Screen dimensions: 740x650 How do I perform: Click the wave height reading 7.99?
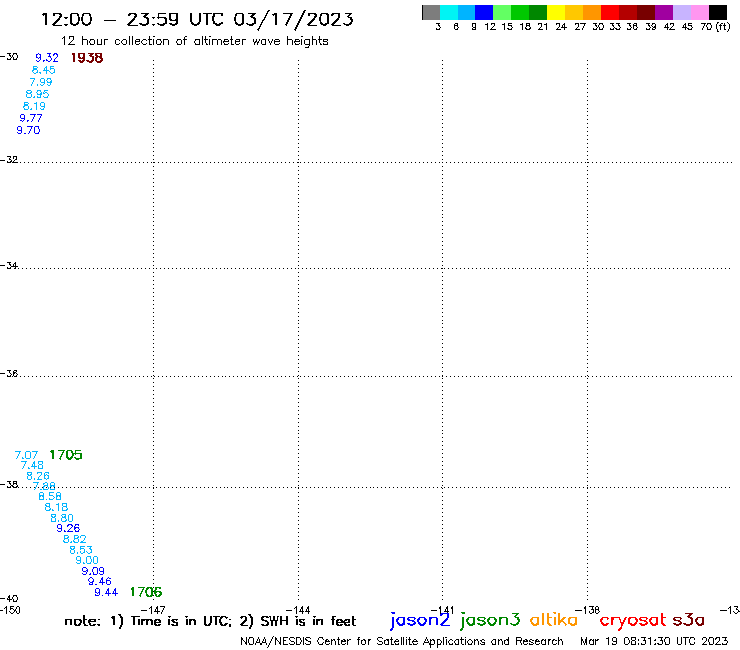coord(41,82)
